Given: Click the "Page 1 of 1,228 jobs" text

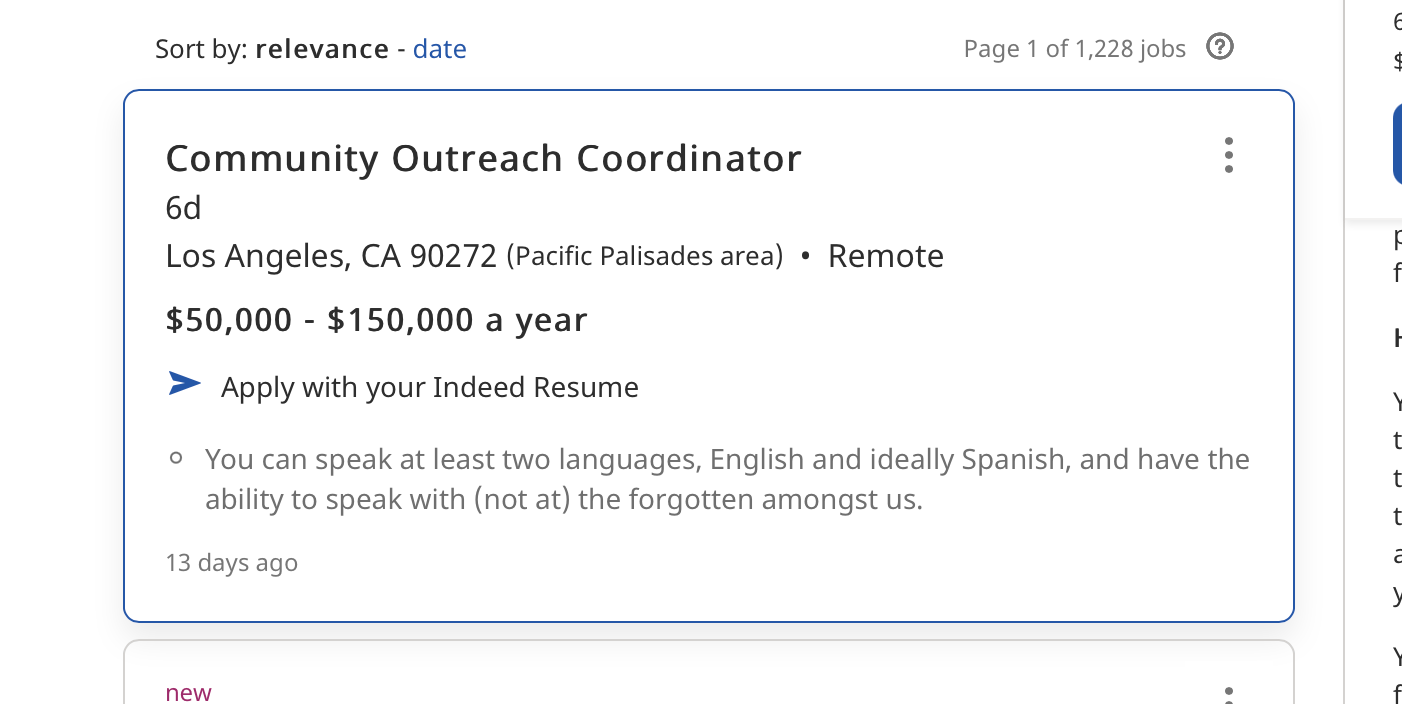Looking at the screenshot, I should tap(1074, 49).
